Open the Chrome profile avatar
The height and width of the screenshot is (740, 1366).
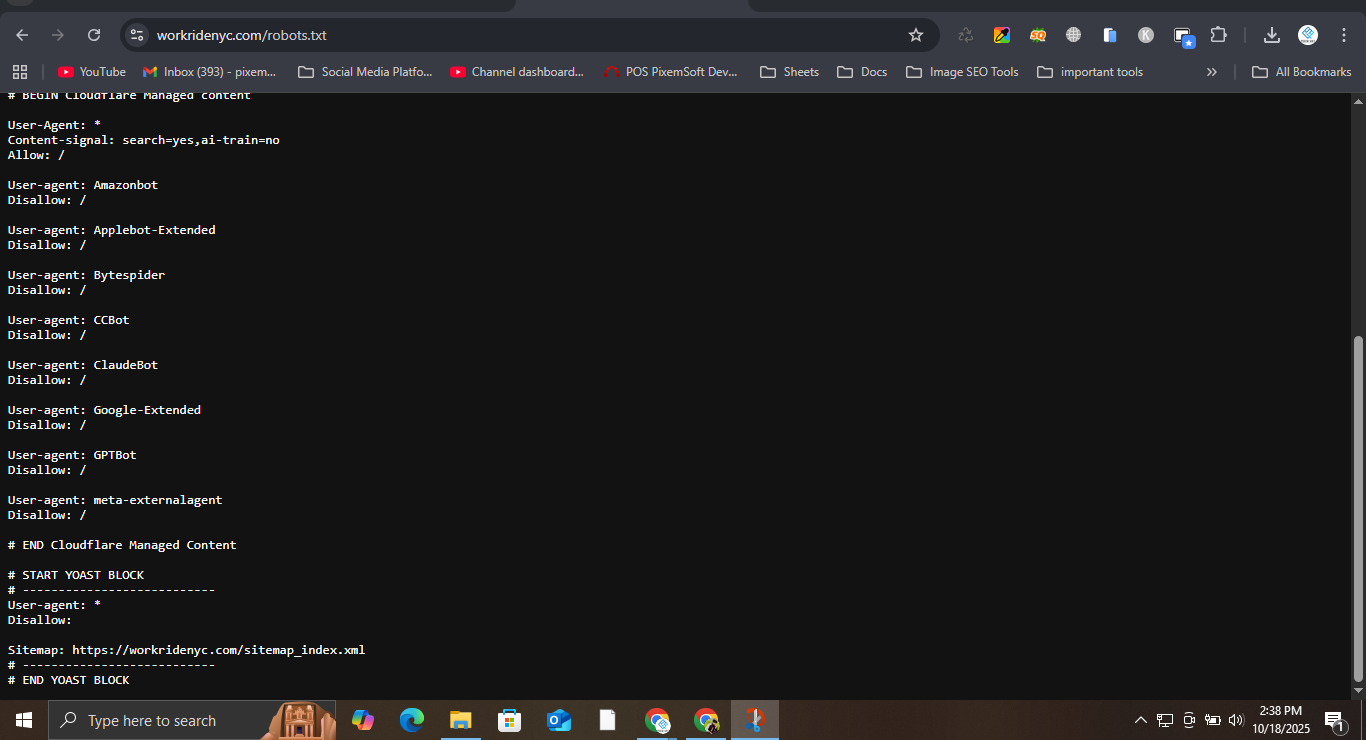[x=1307, y=35]
